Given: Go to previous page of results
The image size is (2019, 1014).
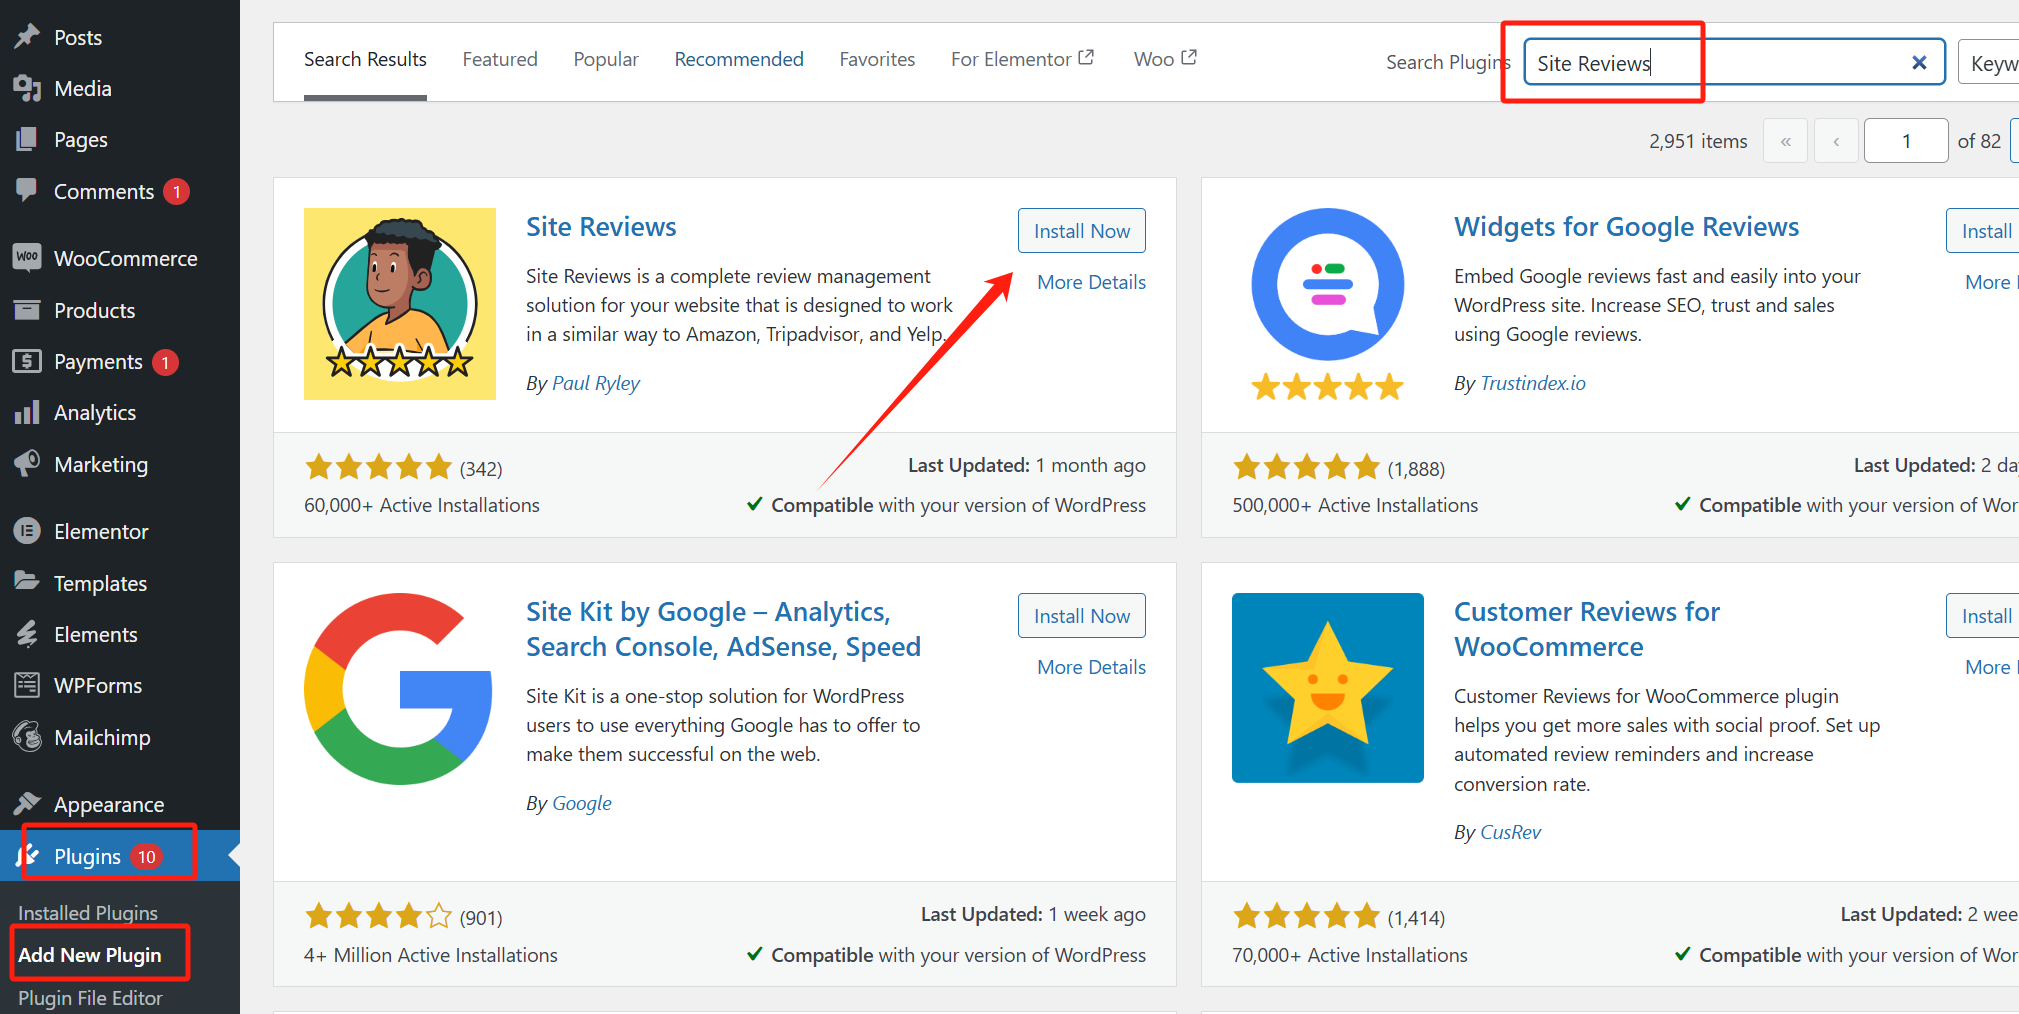Looking at the screenshot, I should point(1836,141).
